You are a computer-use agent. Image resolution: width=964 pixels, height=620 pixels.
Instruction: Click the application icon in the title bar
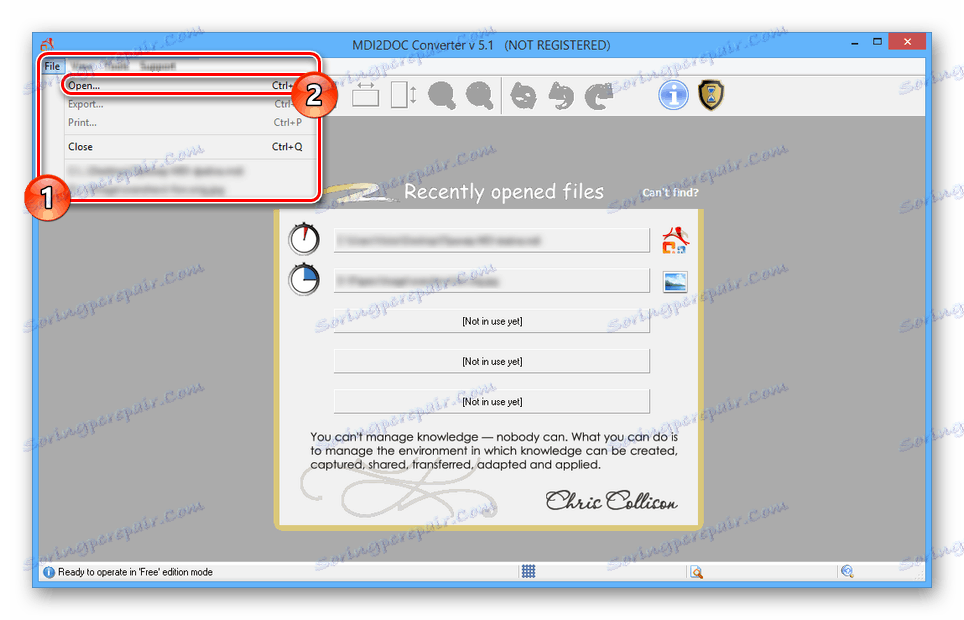click(47, 45)
